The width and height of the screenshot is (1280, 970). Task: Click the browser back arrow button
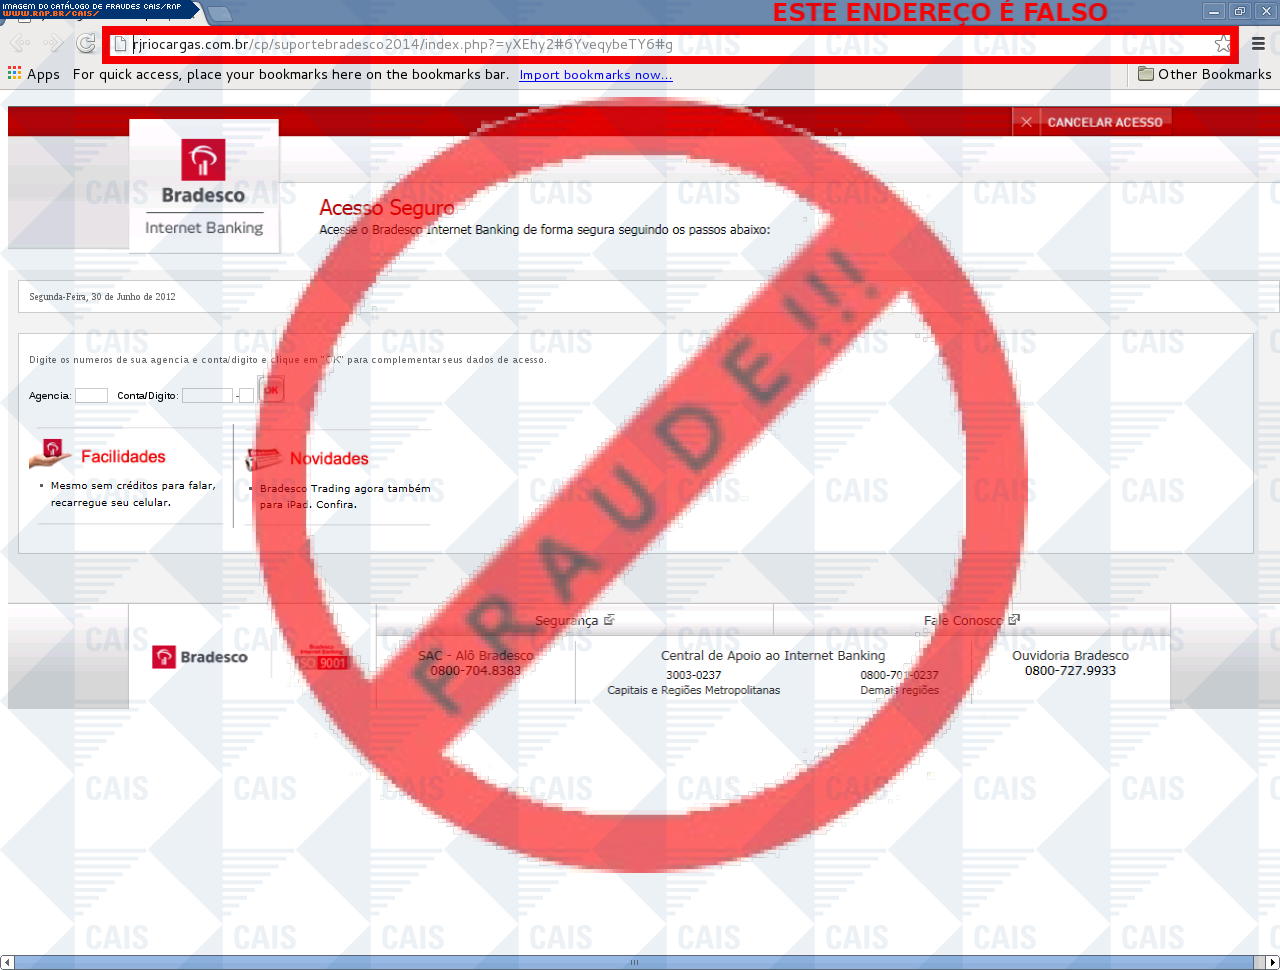click(x=20, y=44)
